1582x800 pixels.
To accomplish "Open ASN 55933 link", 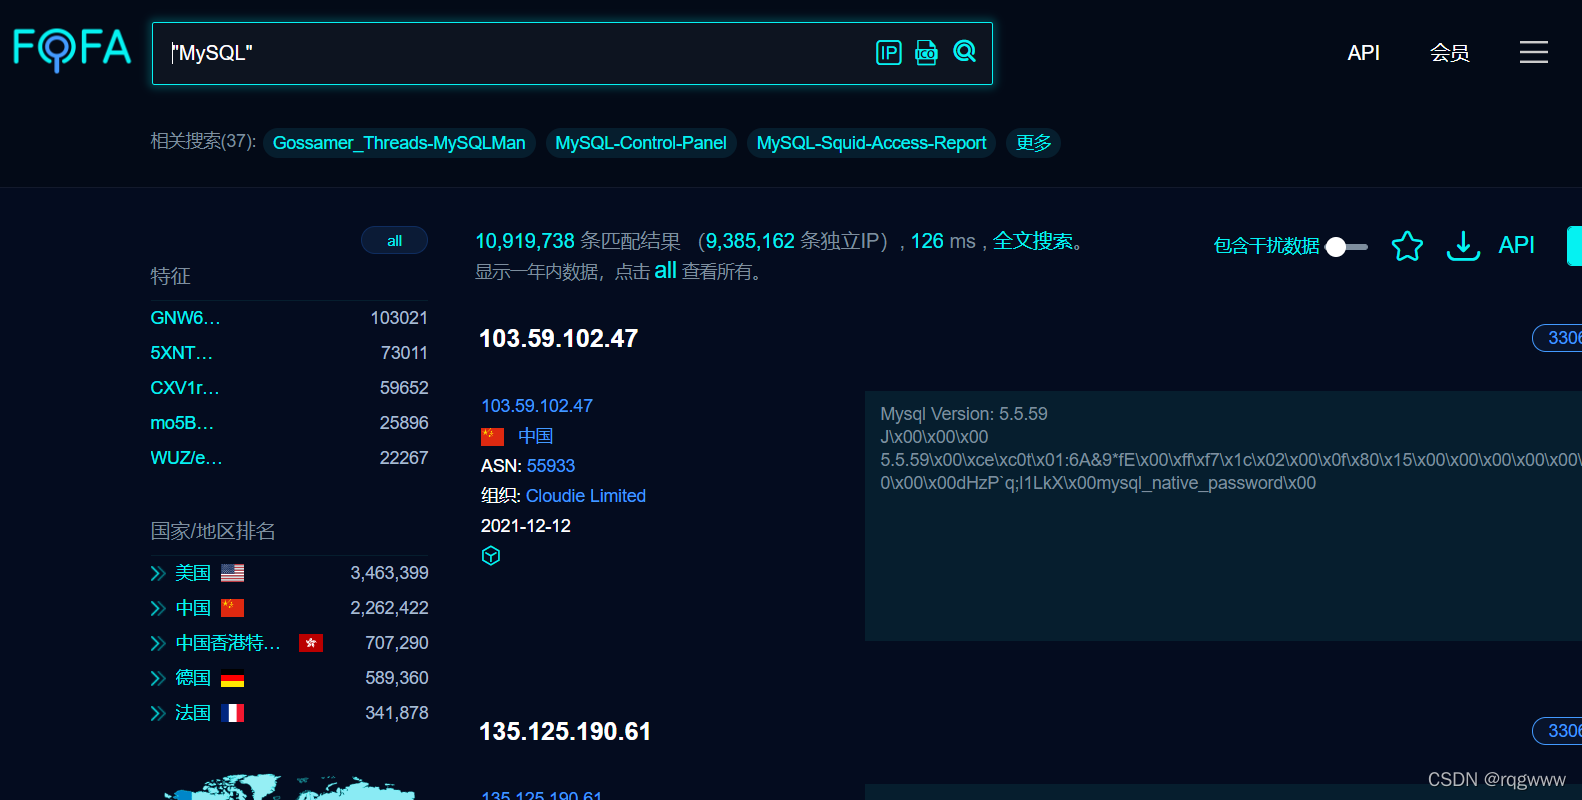I will click(551, 466).
